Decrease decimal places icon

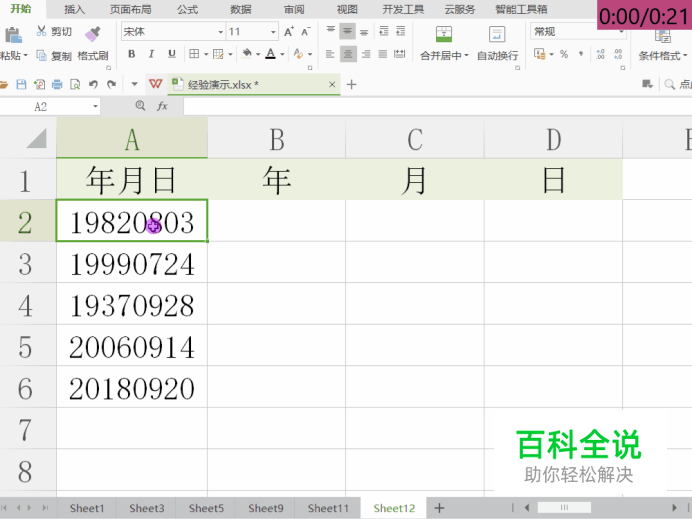pyautogui.click(x=618, y=54)
